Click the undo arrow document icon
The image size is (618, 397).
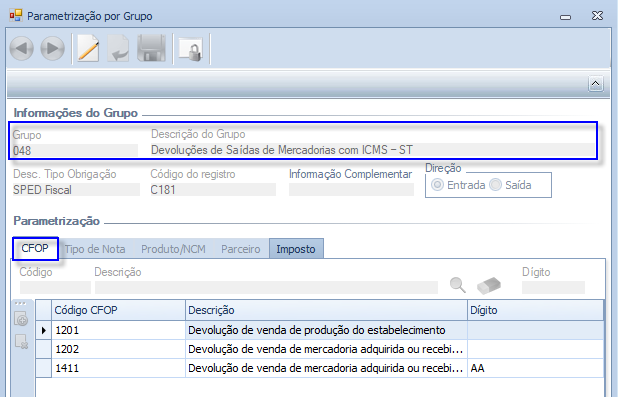coord(118,48)
